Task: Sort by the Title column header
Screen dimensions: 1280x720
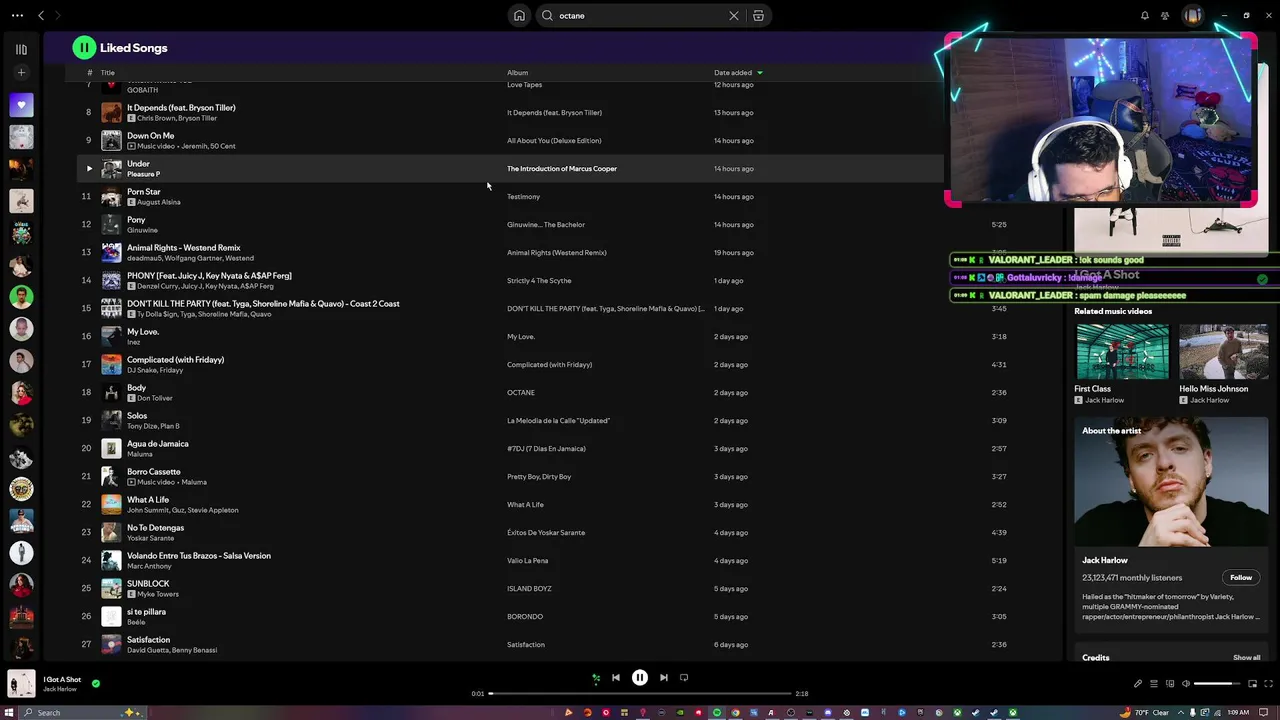Action: (108, 73)
